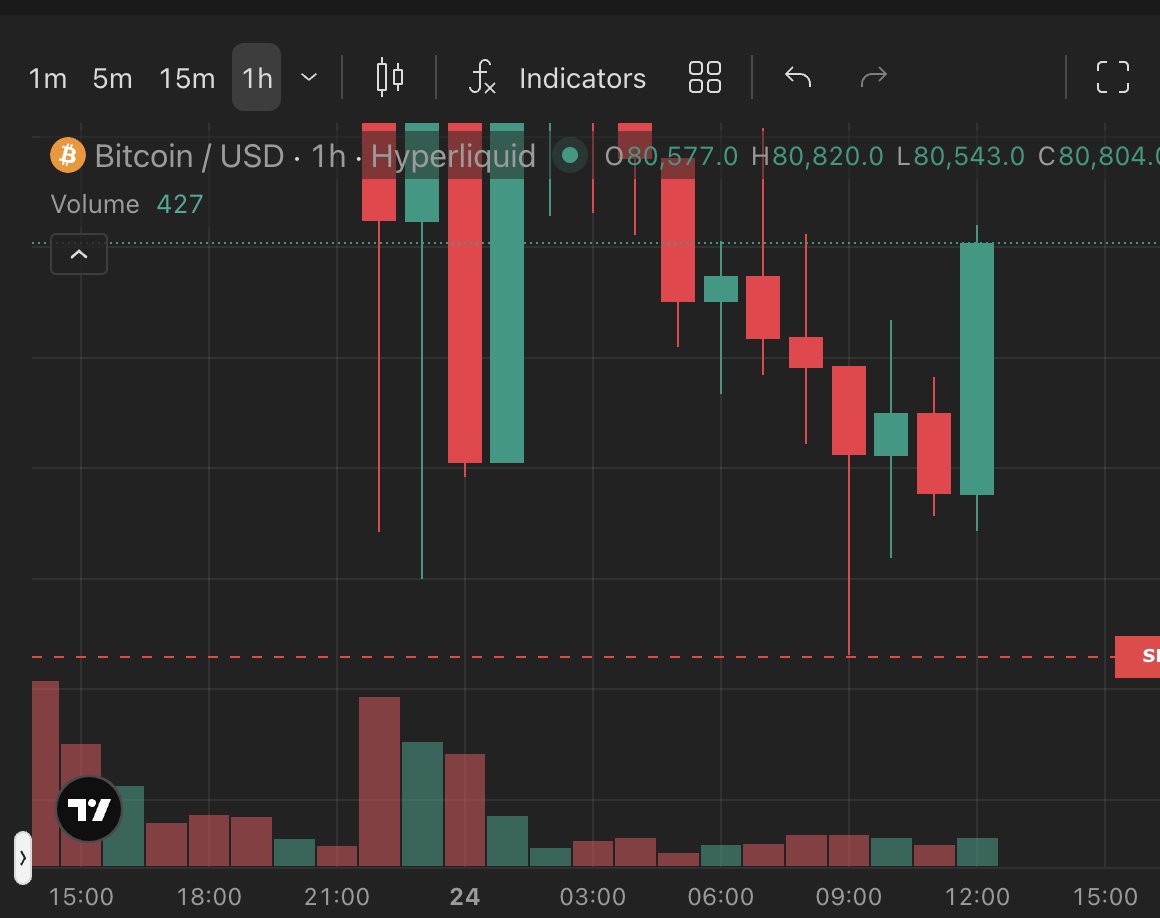Open the candlestick chart type selector
Viewport: 1160px width, 918px height.
pyautogui.click(x=389, y=77)
